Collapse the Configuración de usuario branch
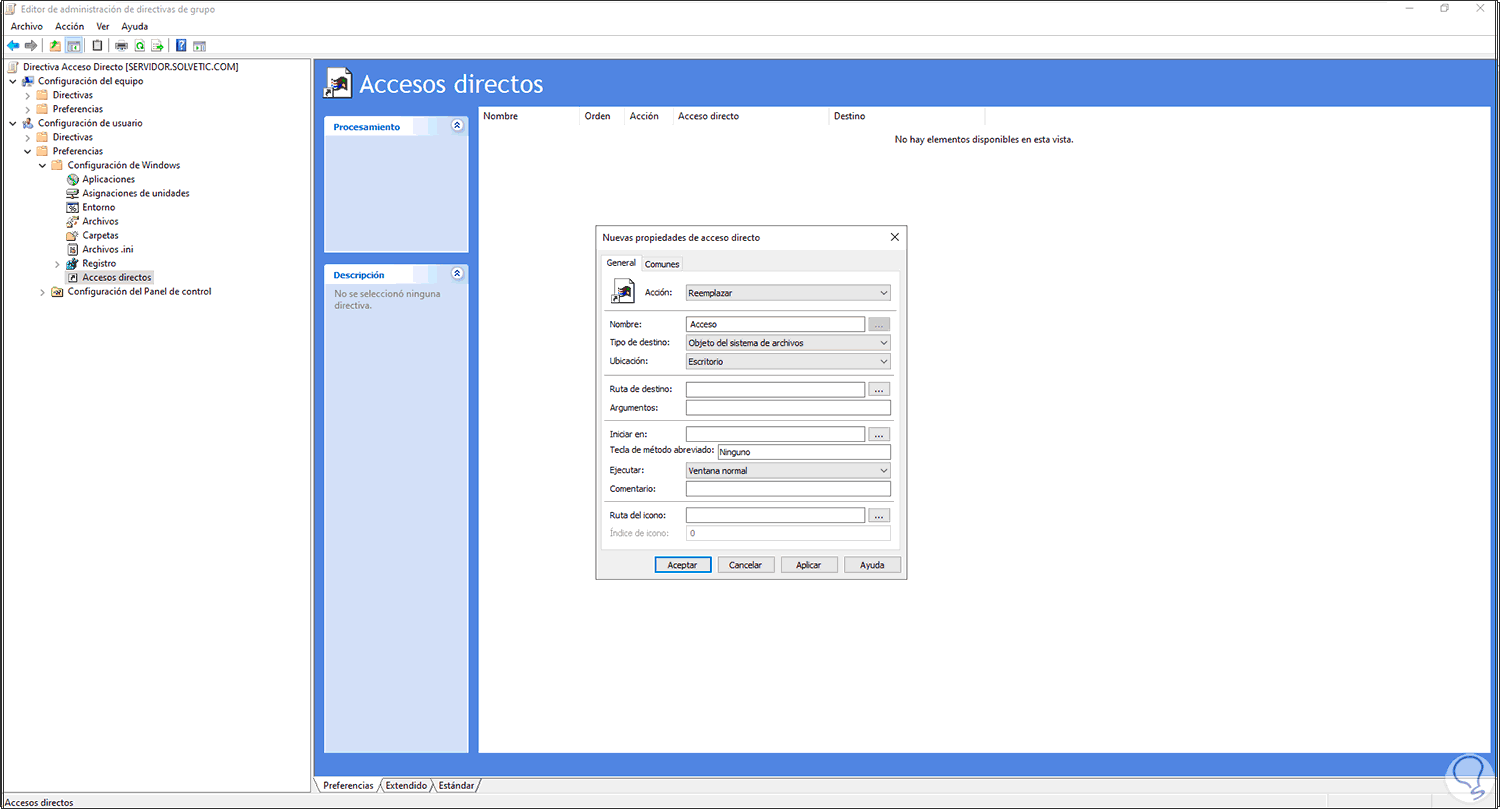The width and height of the screenshot is (1500, 809). point(12,123)
